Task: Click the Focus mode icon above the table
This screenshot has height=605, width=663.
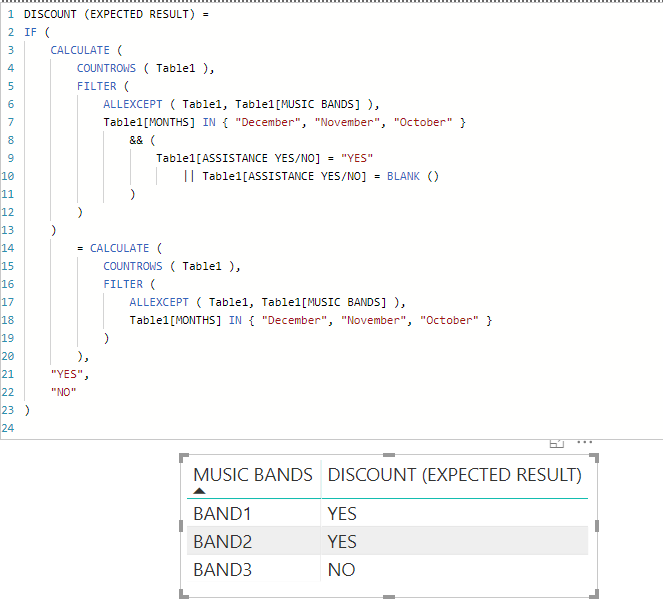Action: click(x=557, y=443)
